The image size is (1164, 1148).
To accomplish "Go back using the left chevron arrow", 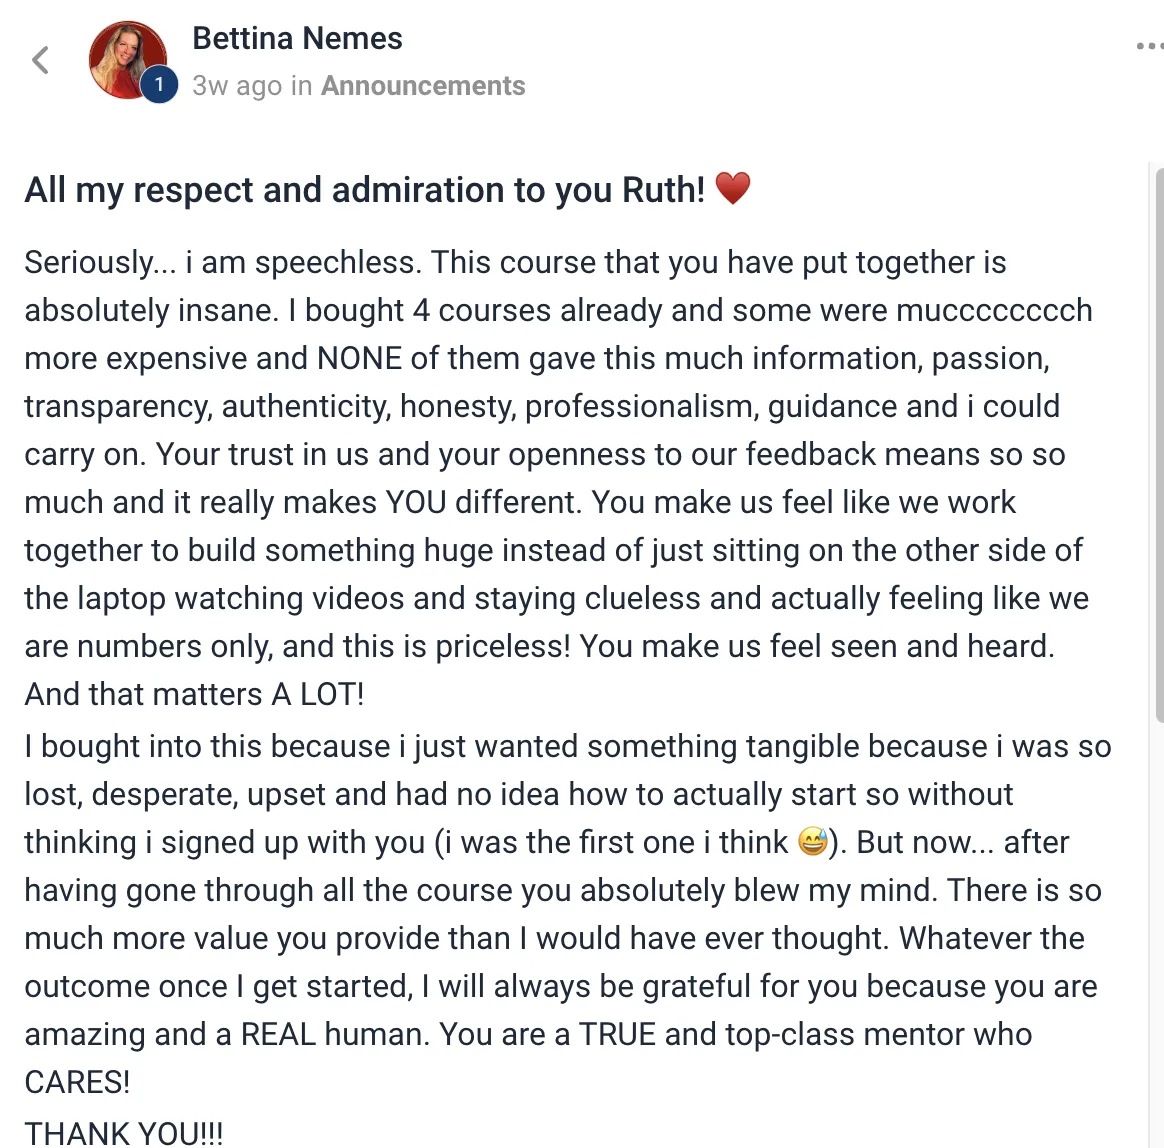I will 41,60.
